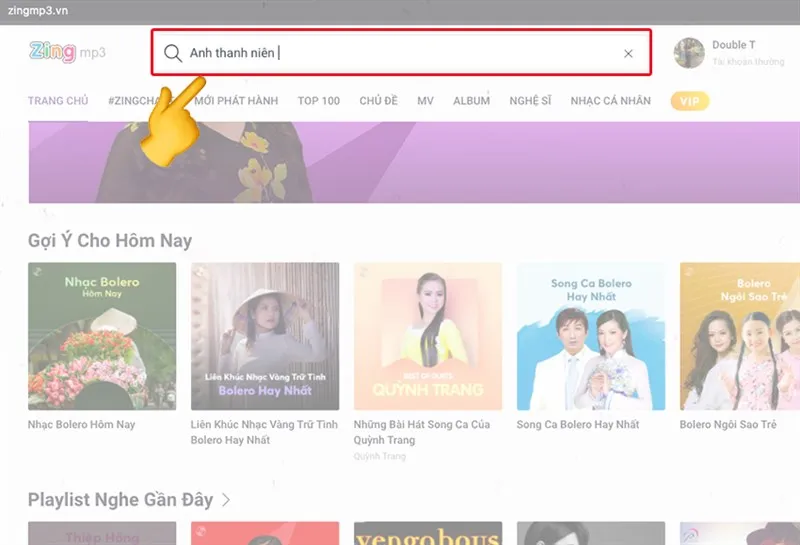Click "Những Bài Hát Song Ca Của Quỳnh Trang" title
Screen dimensions: 800x545
tap(421, 432)
